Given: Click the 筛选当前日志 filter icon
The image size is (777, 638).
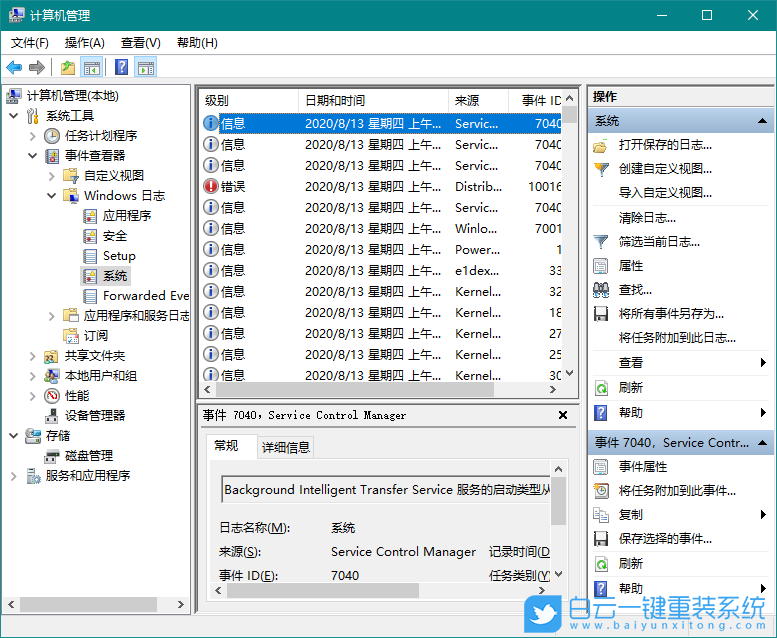Looking at the screenshot, I should pyautogui.click(x=601, y=242).
